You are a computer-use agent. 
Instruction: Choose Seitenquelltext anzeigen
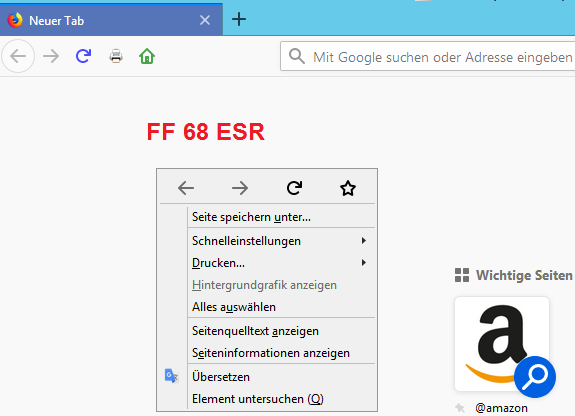(x=281, y=331)
